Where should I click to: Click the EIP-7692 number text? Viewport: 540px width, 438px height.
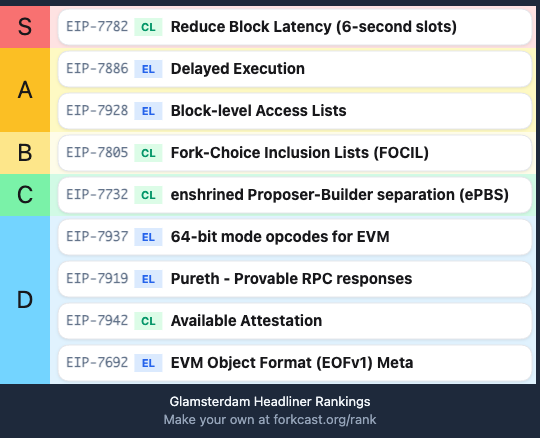97,363
